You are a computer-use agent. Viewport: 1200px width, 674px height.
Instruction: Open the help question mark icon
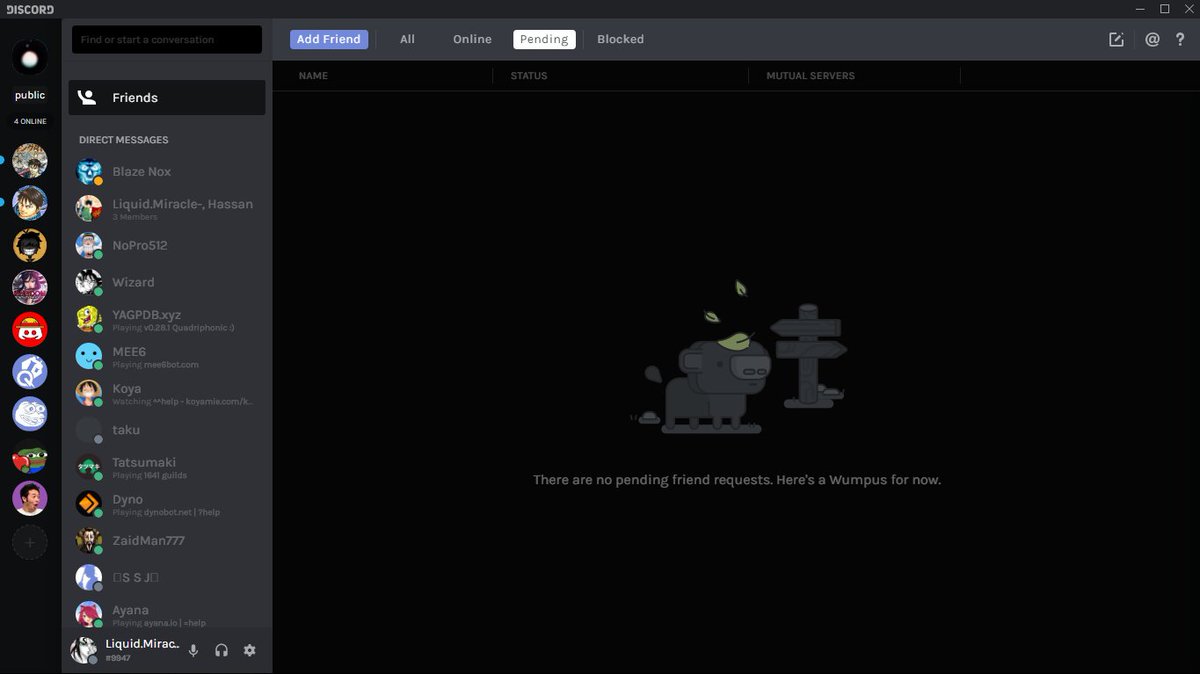[1181, 40]
